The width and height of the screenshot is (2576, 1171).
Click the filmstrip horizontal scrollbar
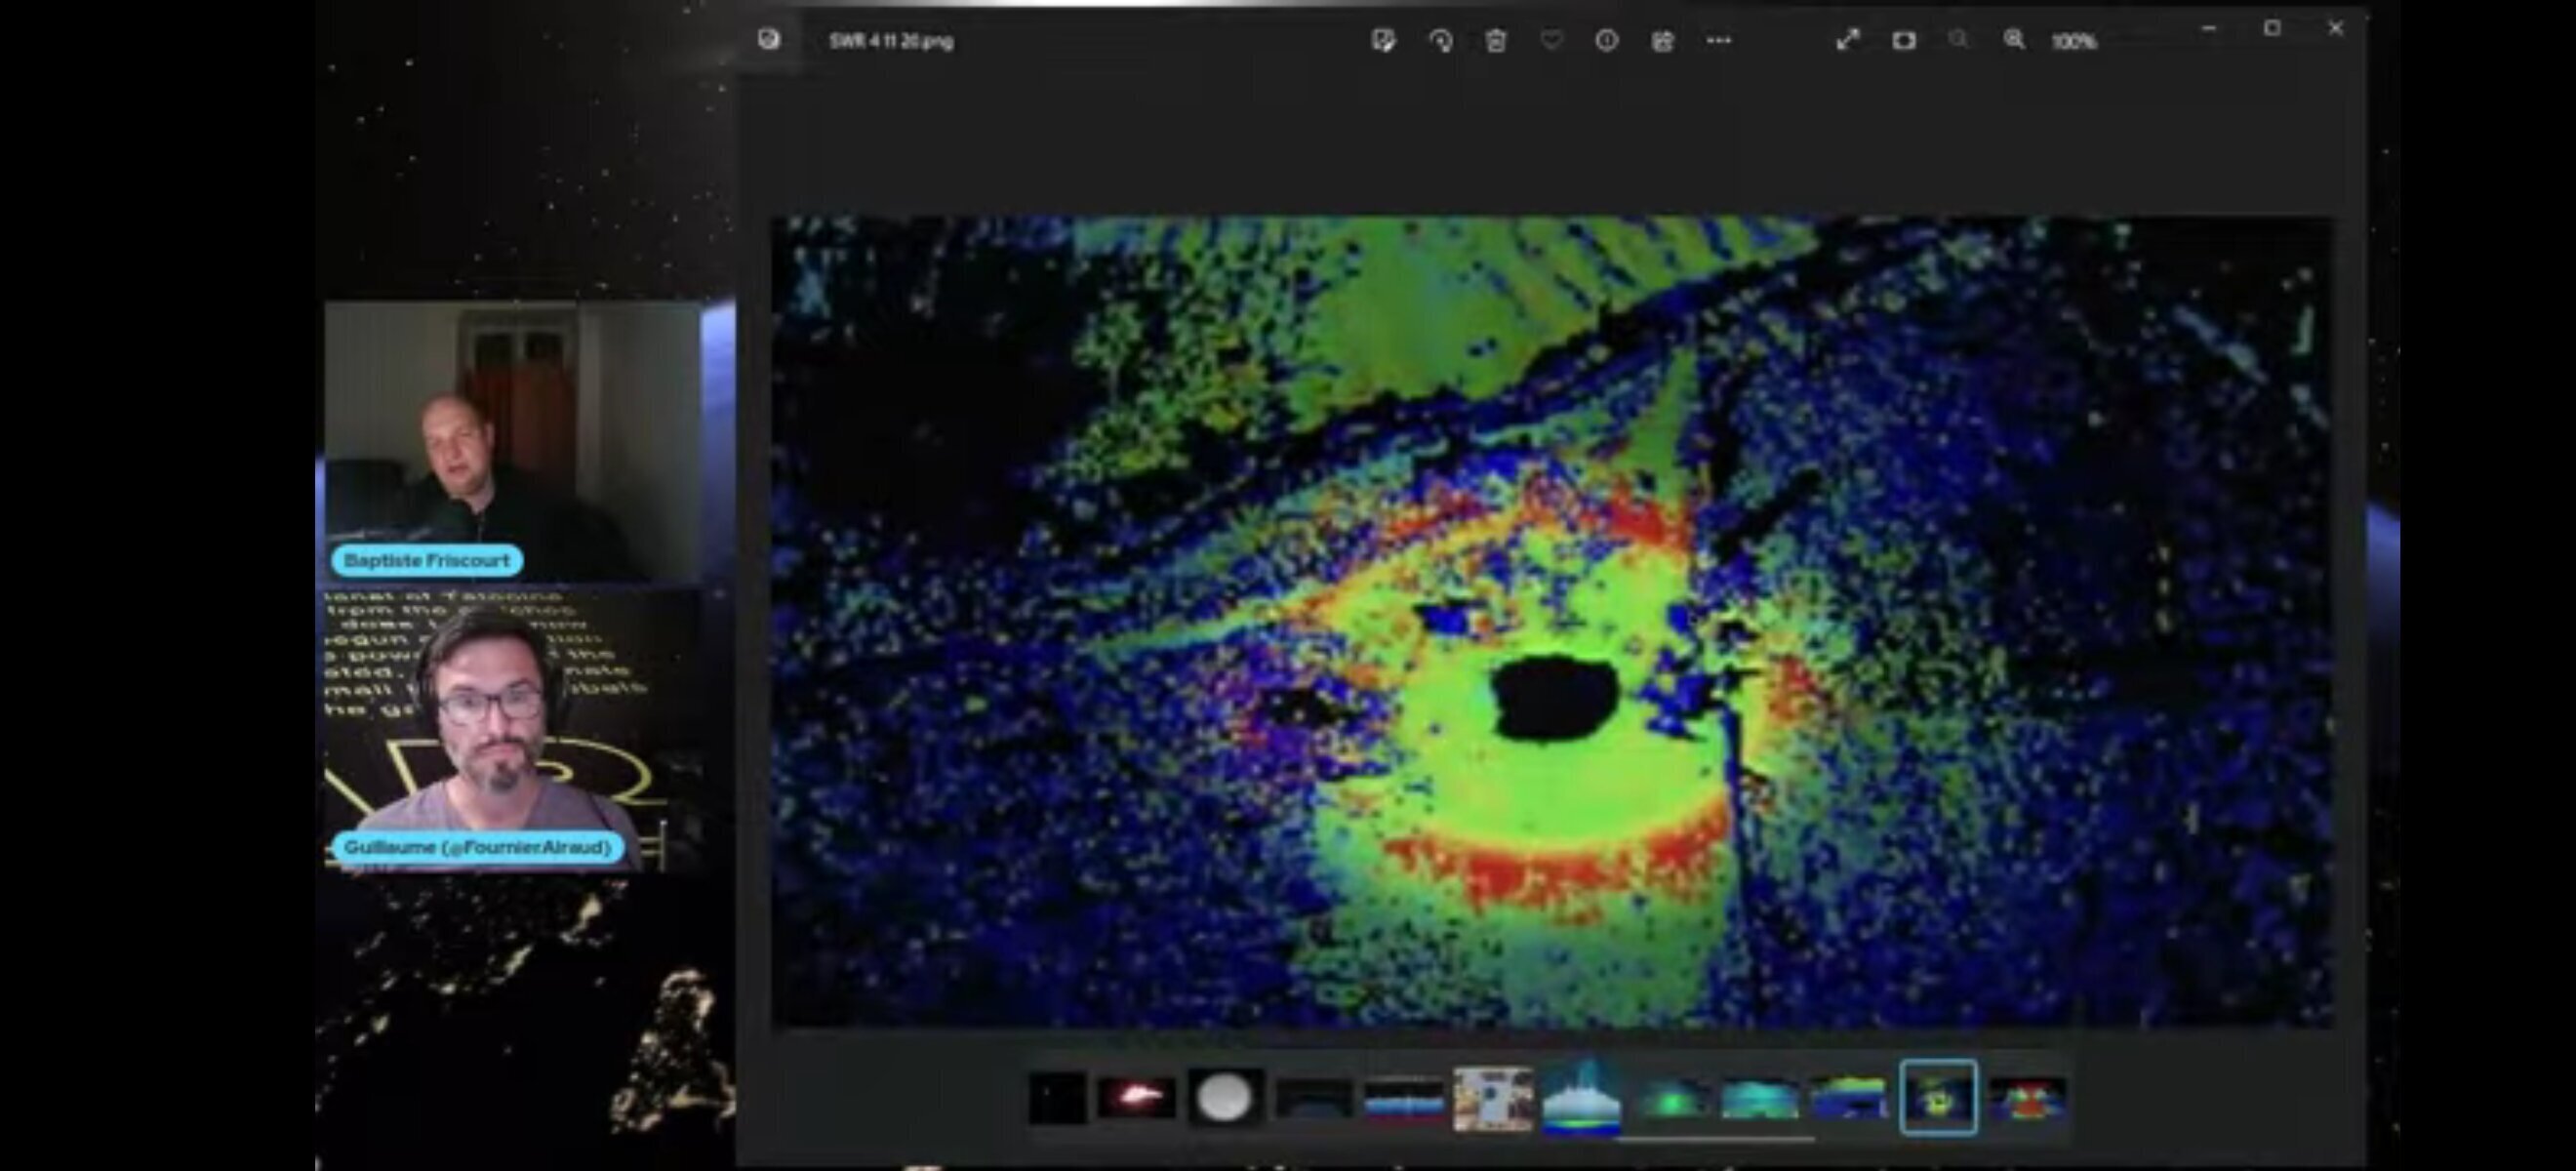coord(1714,1138)
